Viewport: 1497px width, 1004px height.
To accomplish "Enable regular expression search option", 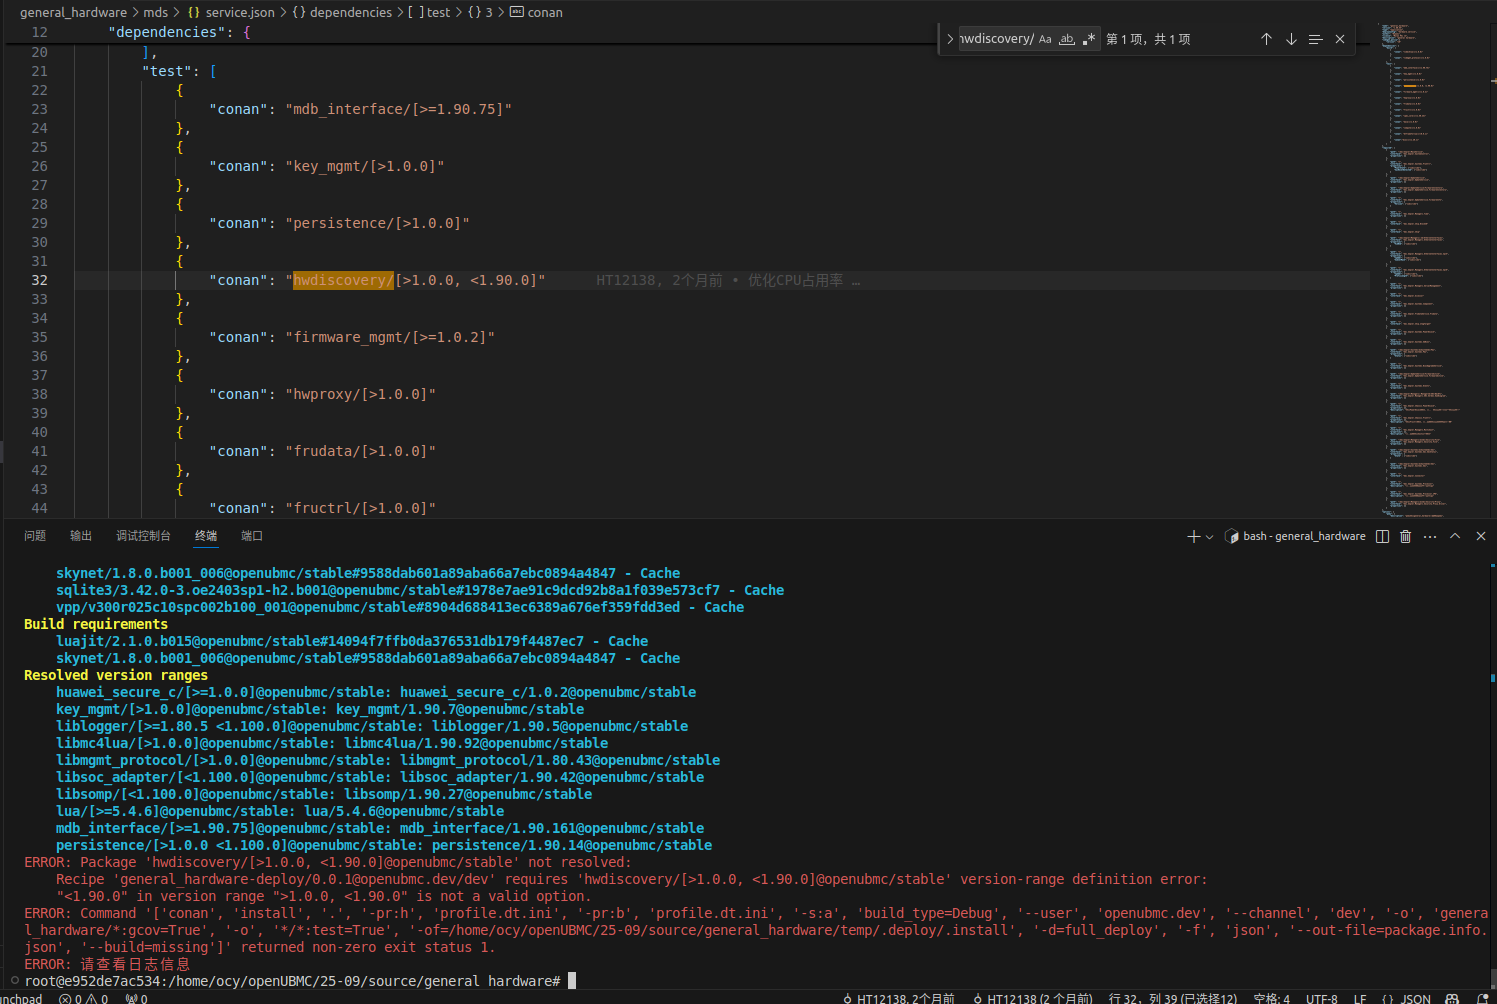I will tap(1089, 39).
